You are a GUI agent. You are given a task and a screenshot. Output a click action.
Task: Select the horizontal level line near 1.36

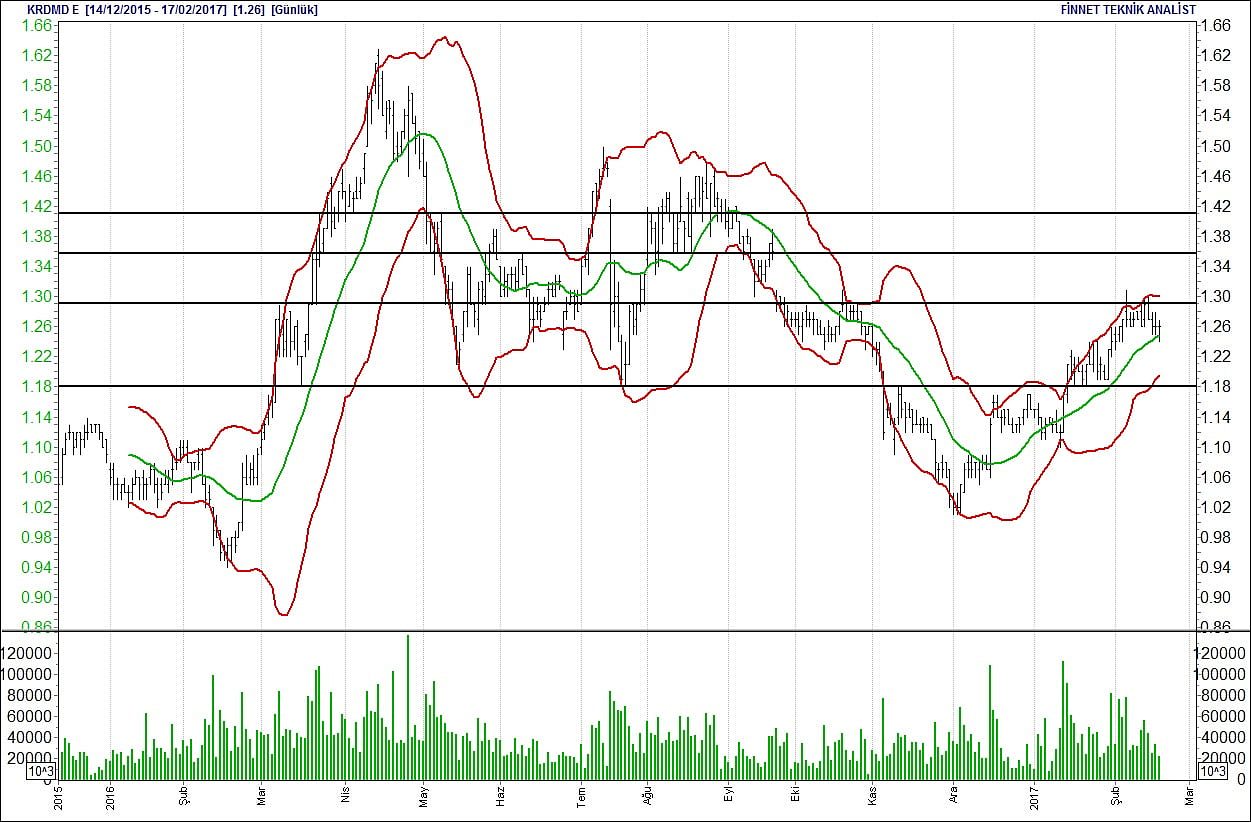click(x=626, y=253)
